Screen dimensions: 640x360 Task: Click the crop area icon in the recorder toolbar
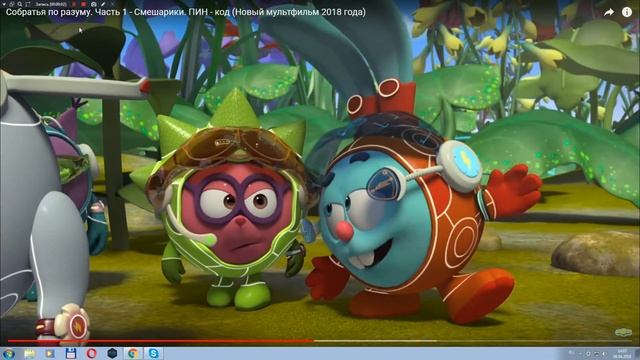(28, 4)
